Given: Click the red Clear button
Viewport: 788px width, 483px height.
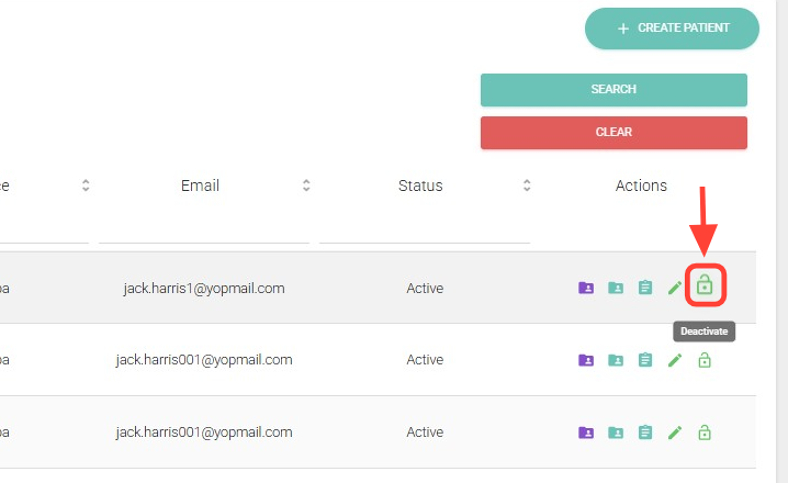Looking at the screenshot, I should tap(613, 132).
